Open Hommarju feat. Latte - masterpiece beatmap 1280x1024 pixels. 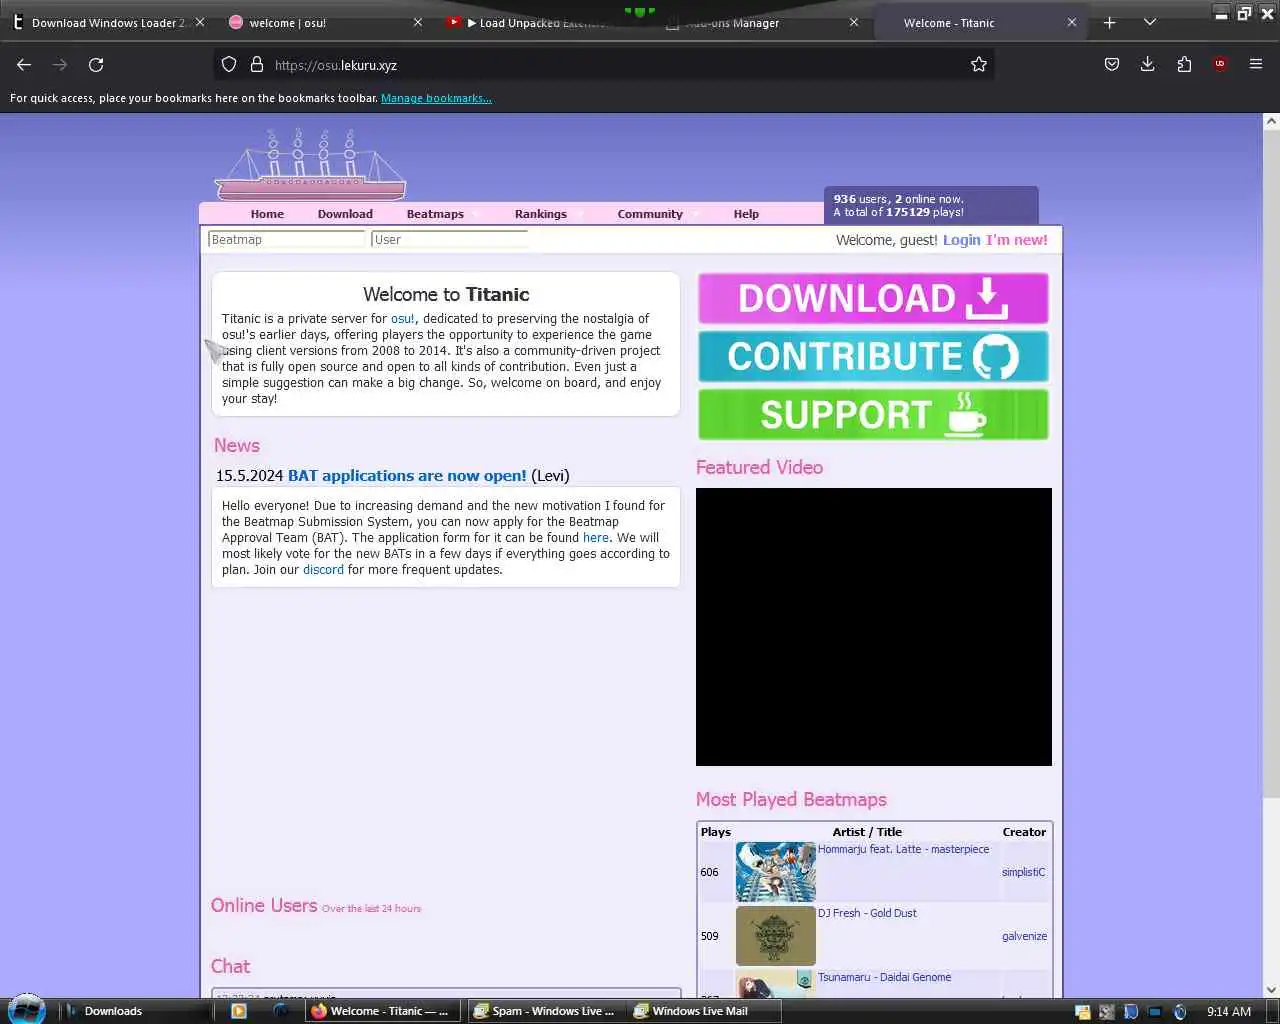(x=903, y=849)
